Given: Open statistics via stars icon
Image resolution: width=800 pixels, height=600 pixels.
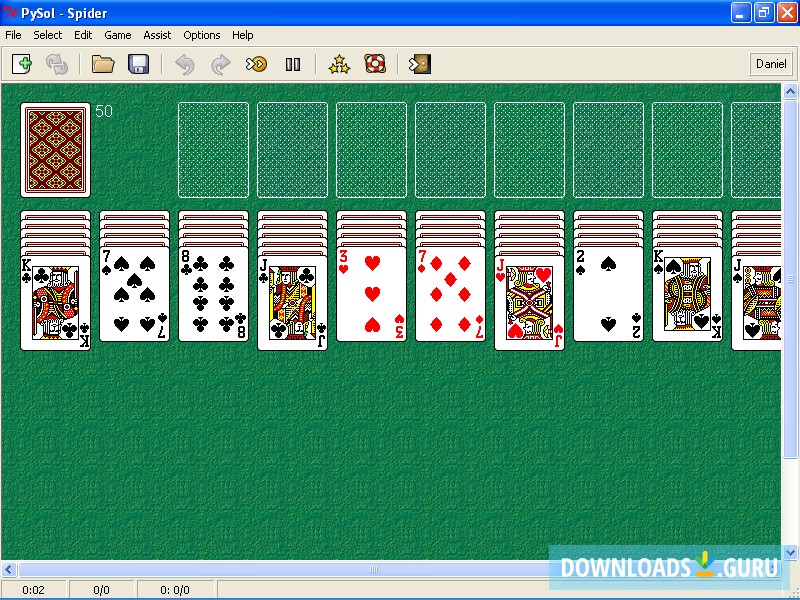Looking at the screenshot, I should (339, 64).
